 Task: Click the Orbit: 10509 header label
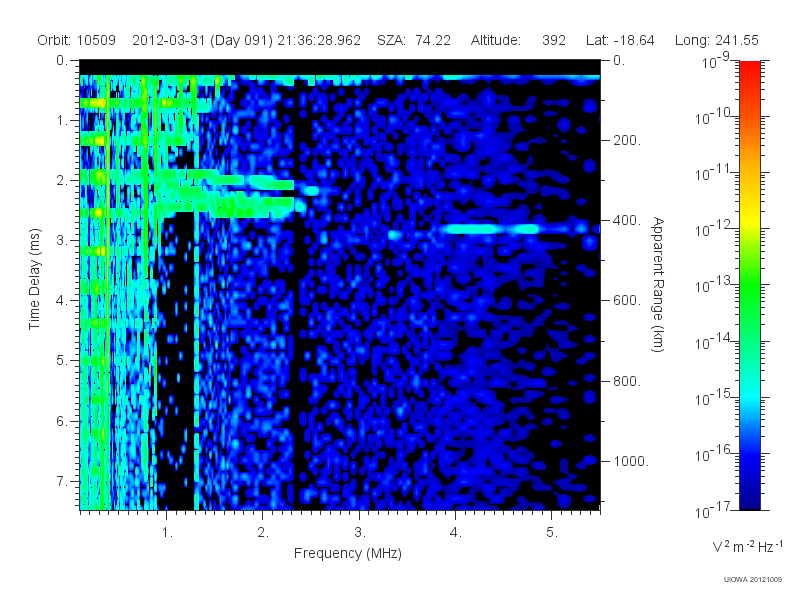tap(77, 40)
